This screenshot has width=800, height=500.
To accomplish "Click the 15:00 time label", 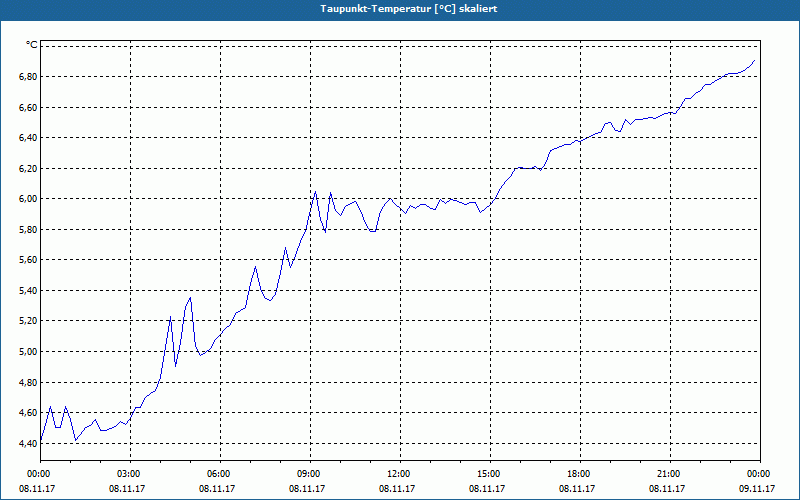I will click(x=490, y=474).
